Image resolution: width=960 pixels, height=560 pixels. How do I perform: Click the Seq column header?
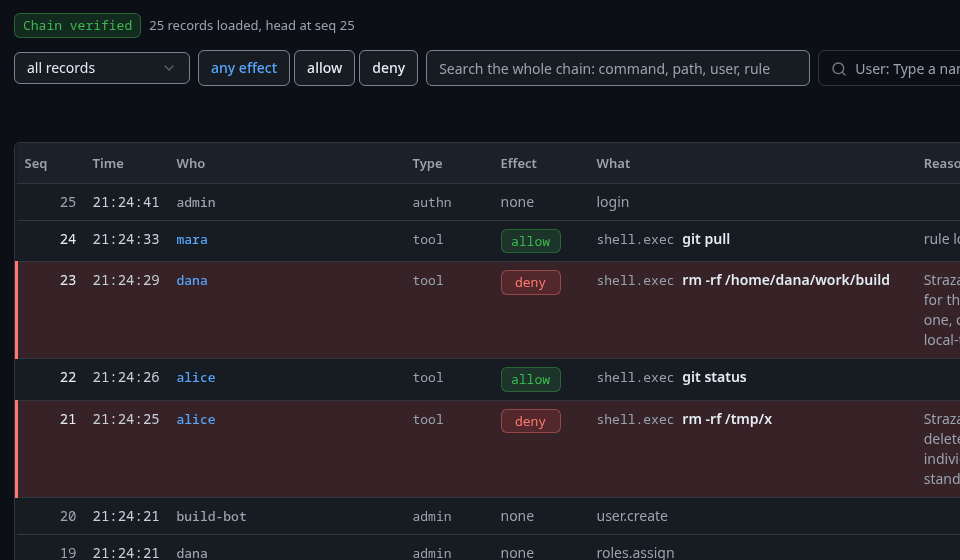[36, 163]
